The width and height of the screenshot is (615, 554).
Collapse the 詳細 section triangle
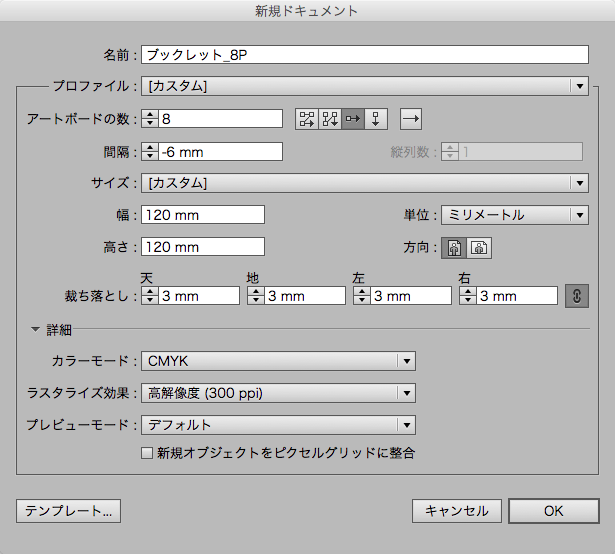click(36, 329)
